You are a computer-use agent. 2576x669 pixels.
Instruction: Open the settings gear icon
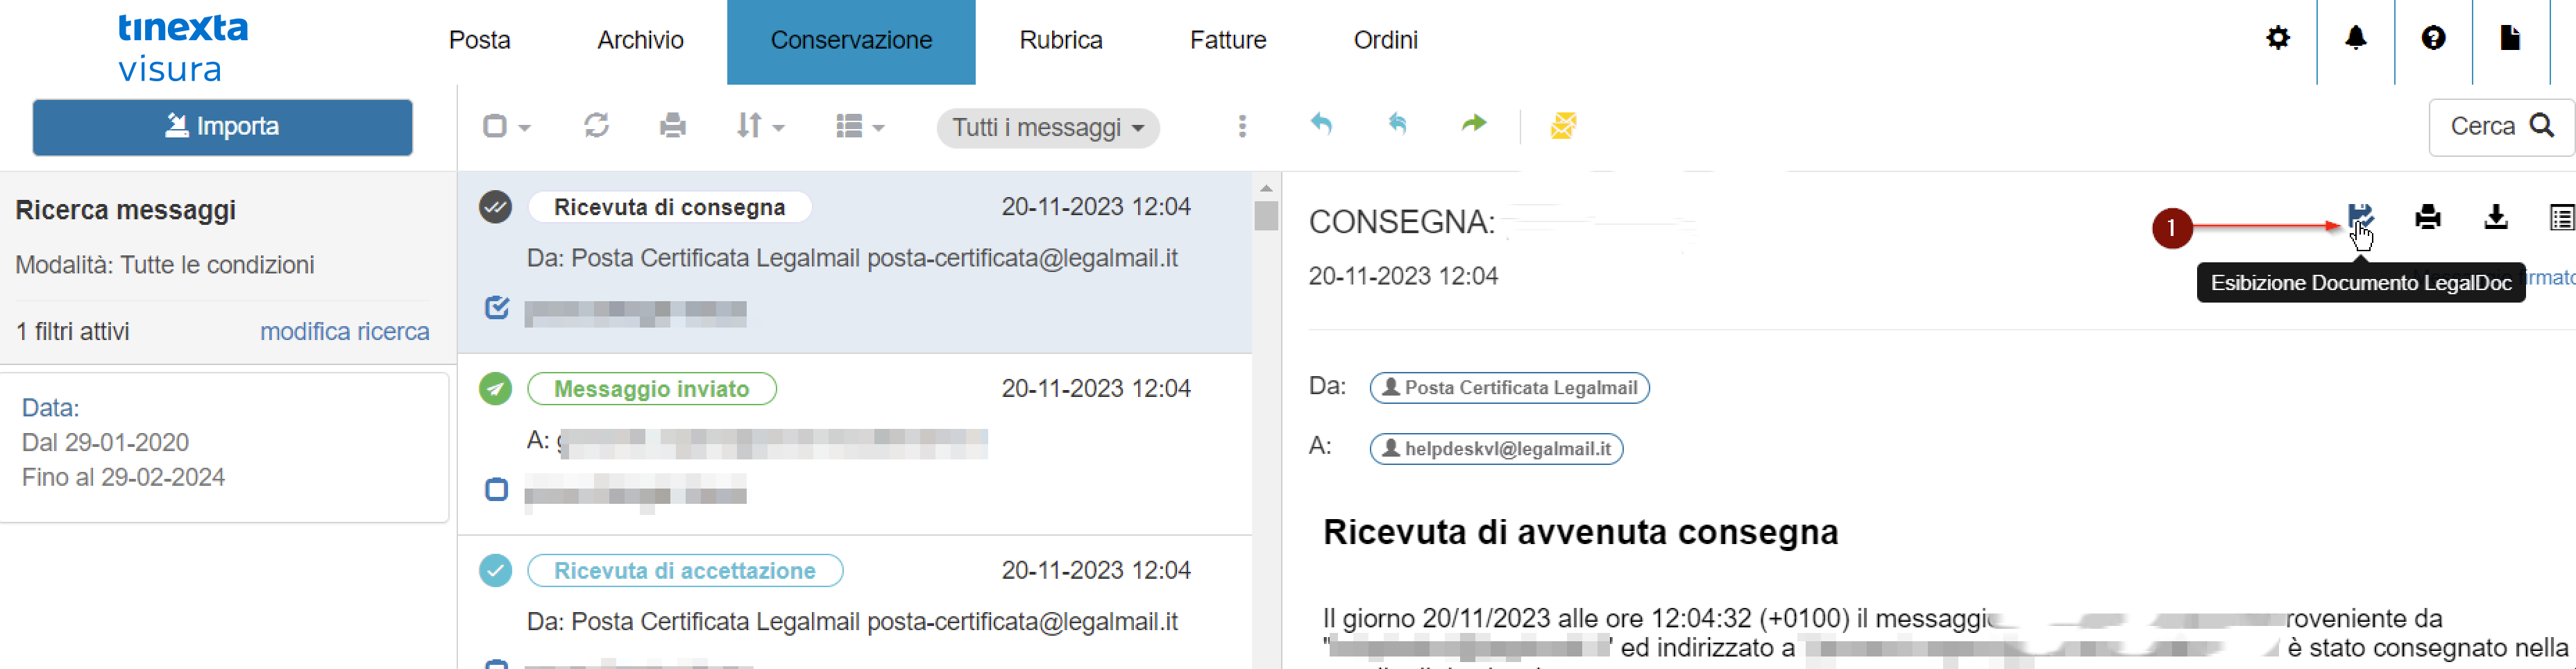coord(2278,38)
